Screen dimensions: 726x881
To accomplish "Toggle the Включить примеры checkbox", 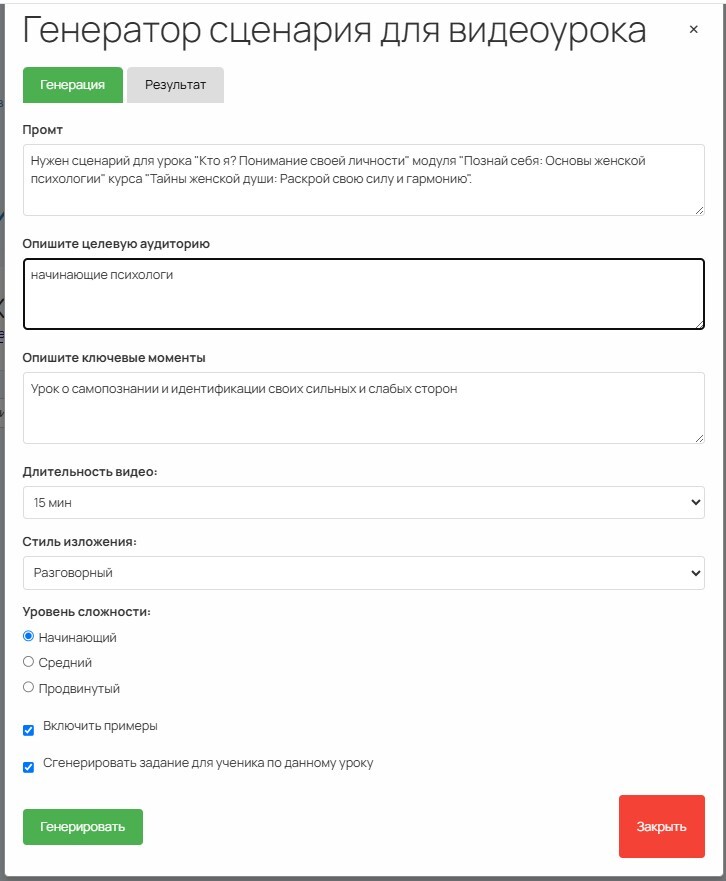I will click(29, 730).
